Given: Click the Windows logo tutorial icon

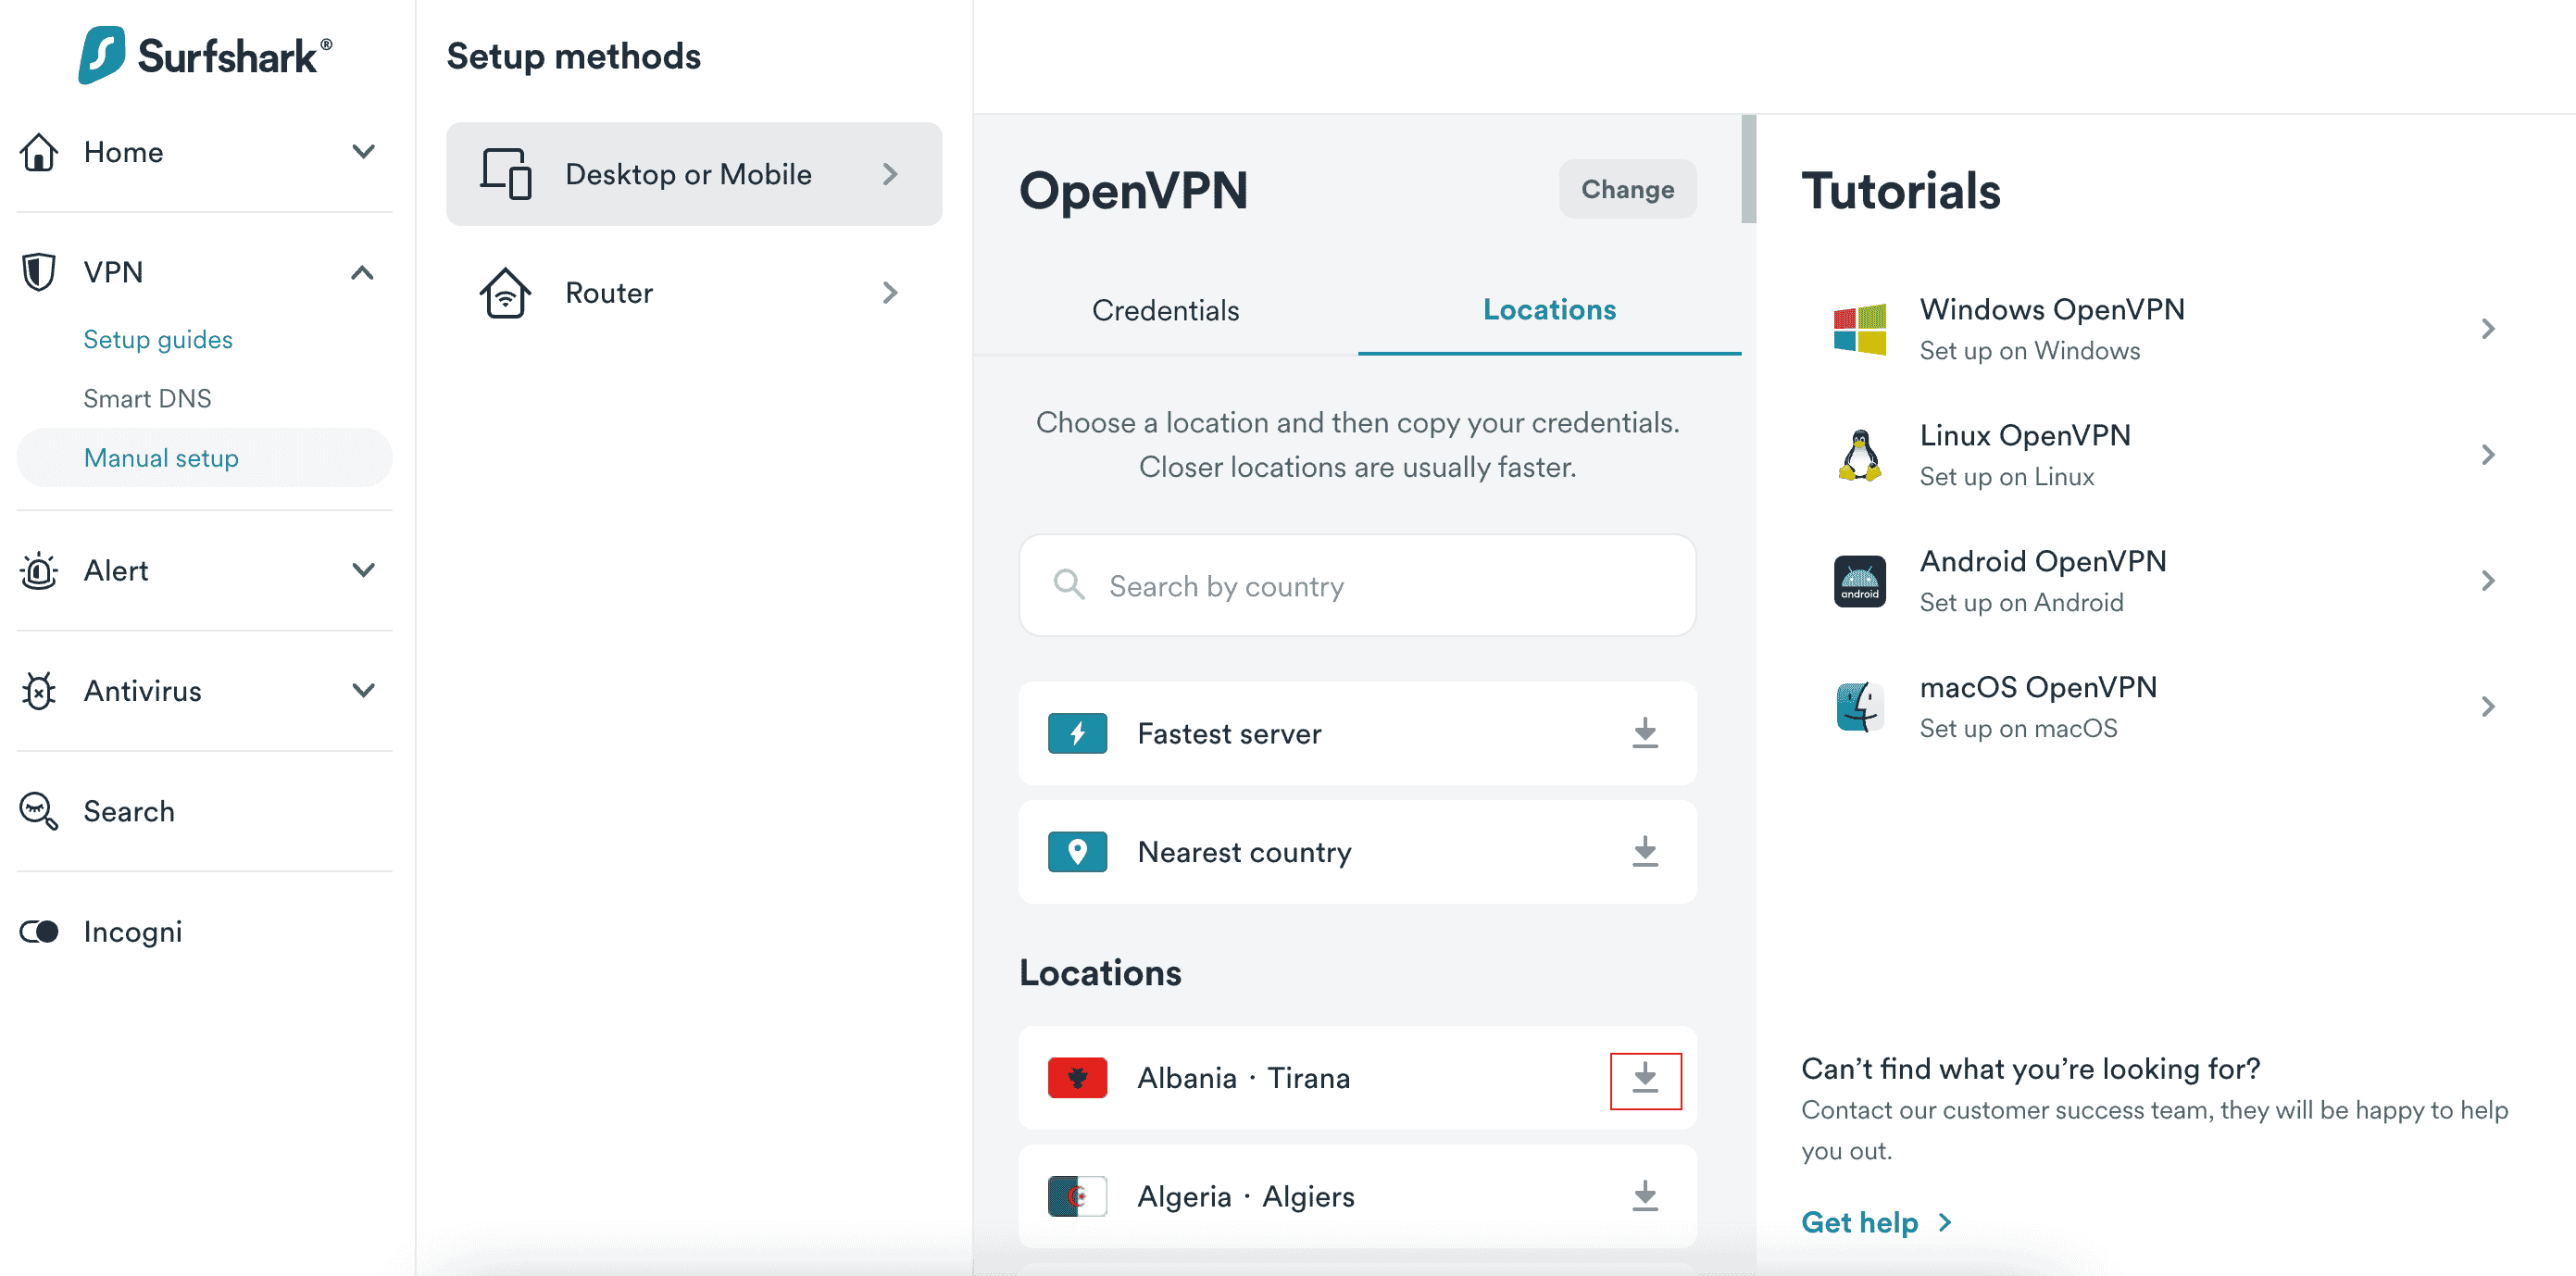Looking at the screenshot, I should tap(1860, 329).
